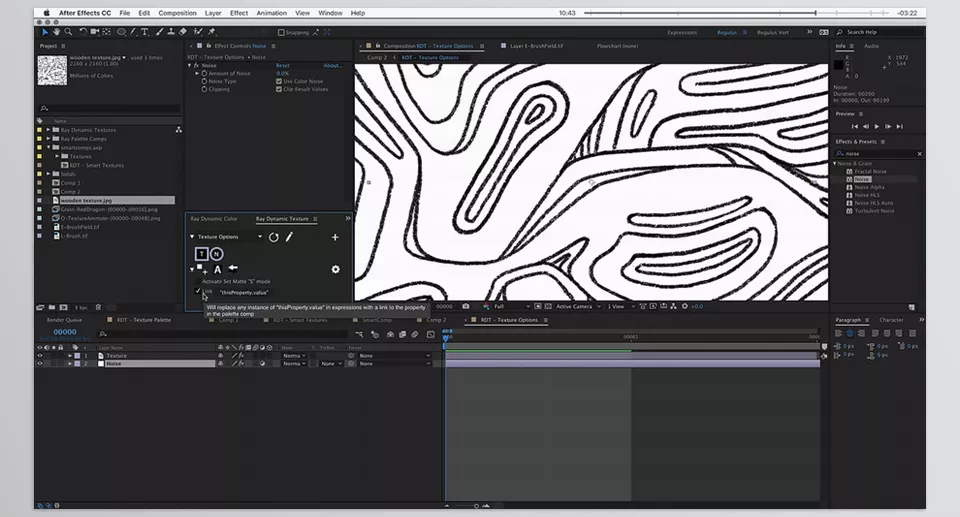
Task: Hide the Noise layer with eye icon
Action: [x=40, y=363]
